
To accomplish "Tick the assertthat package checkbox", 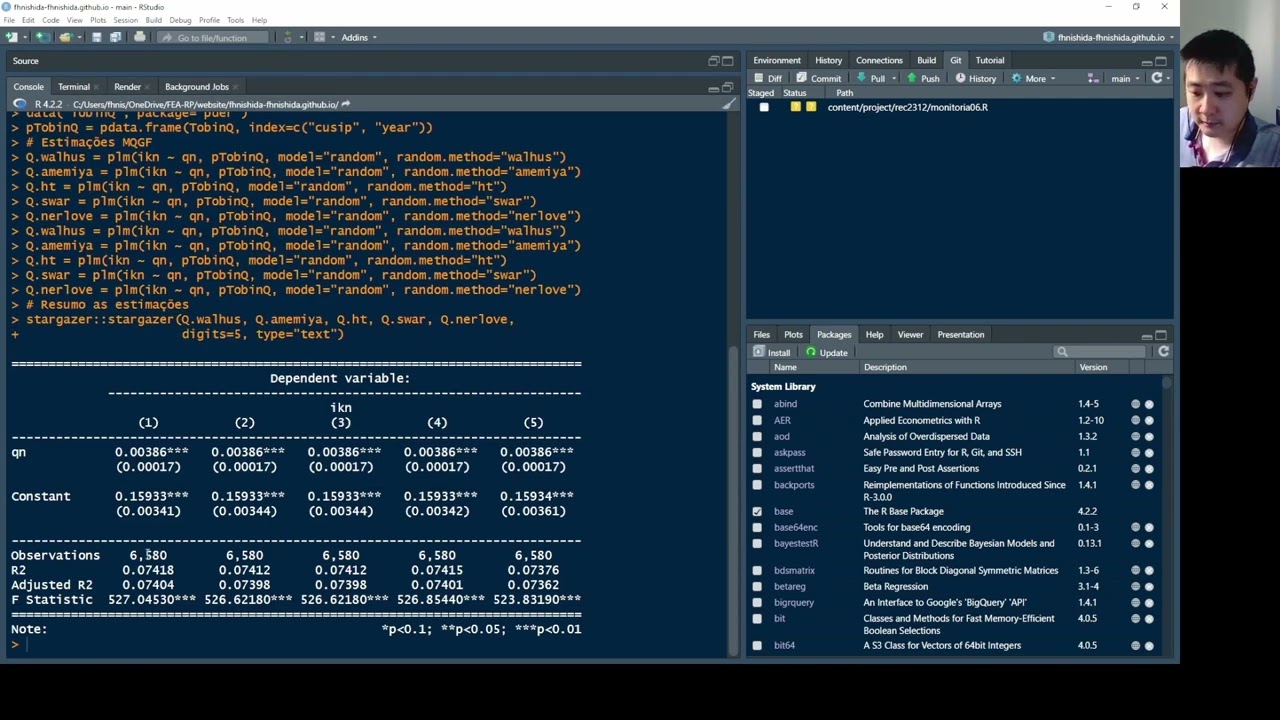I will tap(757, 468).
